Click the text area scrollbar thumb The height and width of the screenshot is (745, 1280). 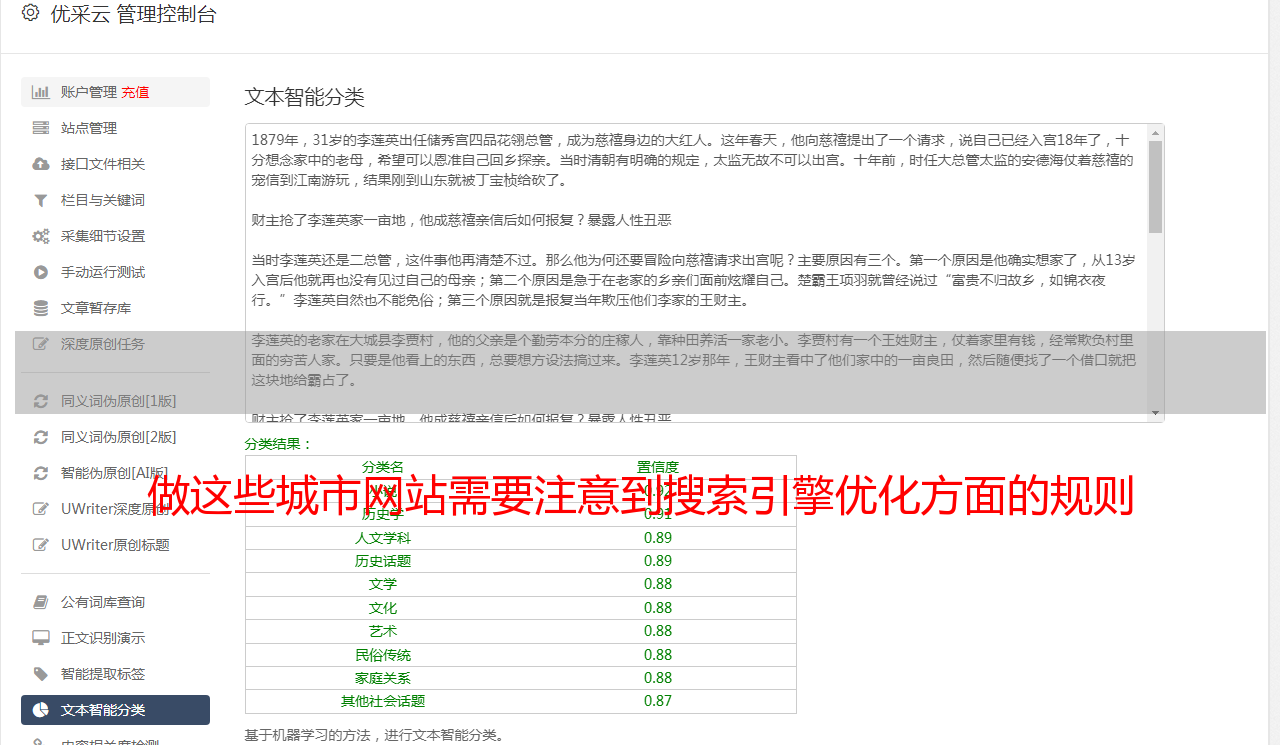pyautogui.click(x=1156, y=186)
